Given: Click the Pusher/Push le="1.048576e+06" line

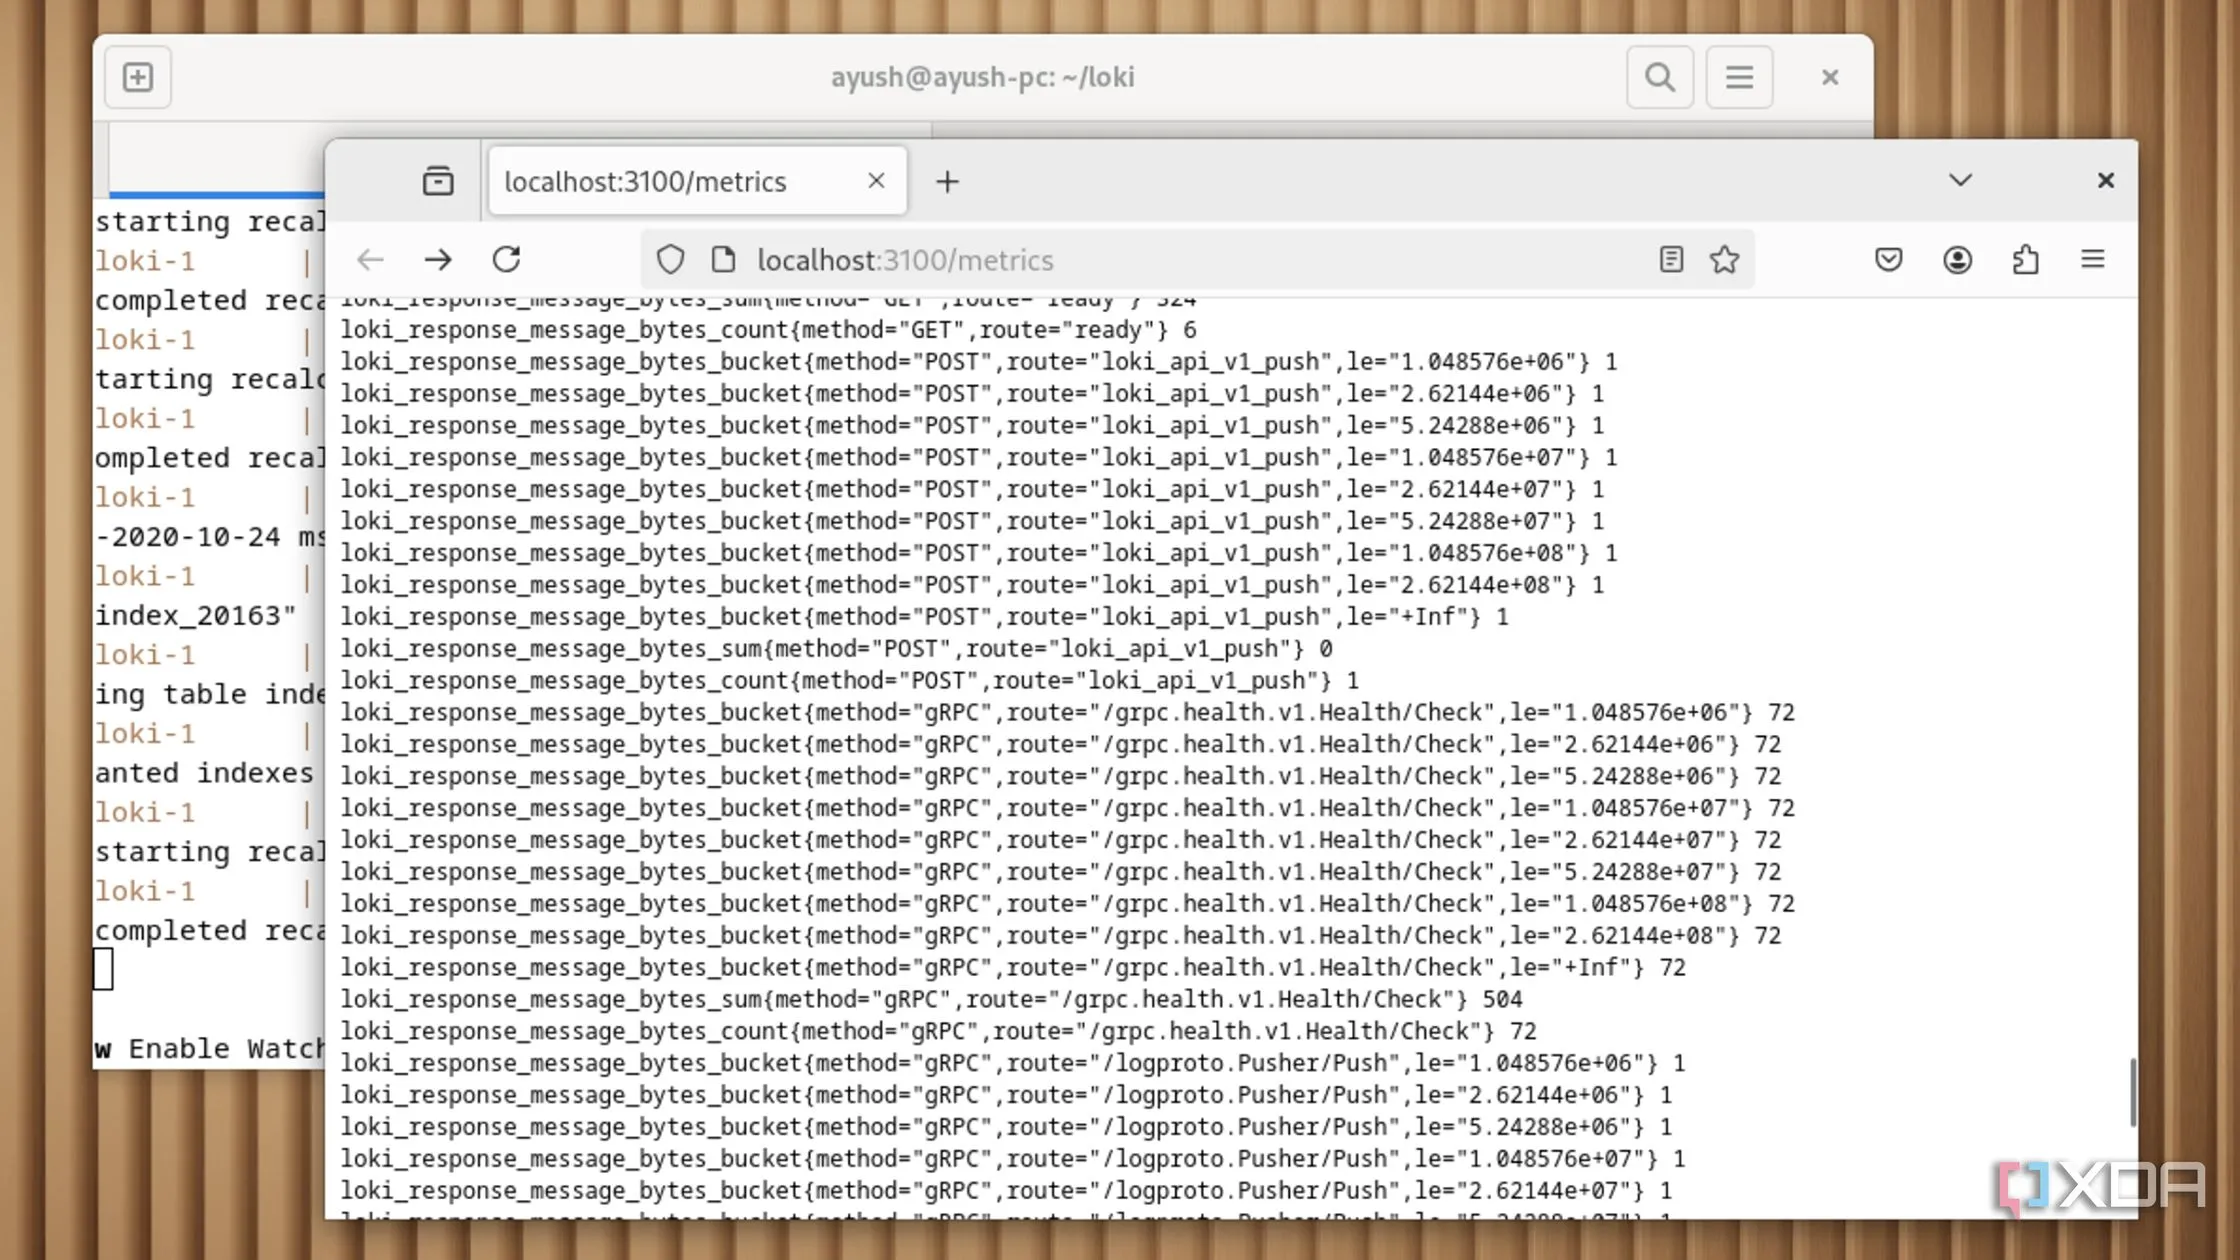Looking at the screenshot, I should pyautogui.click(x=1012, y=1063).
